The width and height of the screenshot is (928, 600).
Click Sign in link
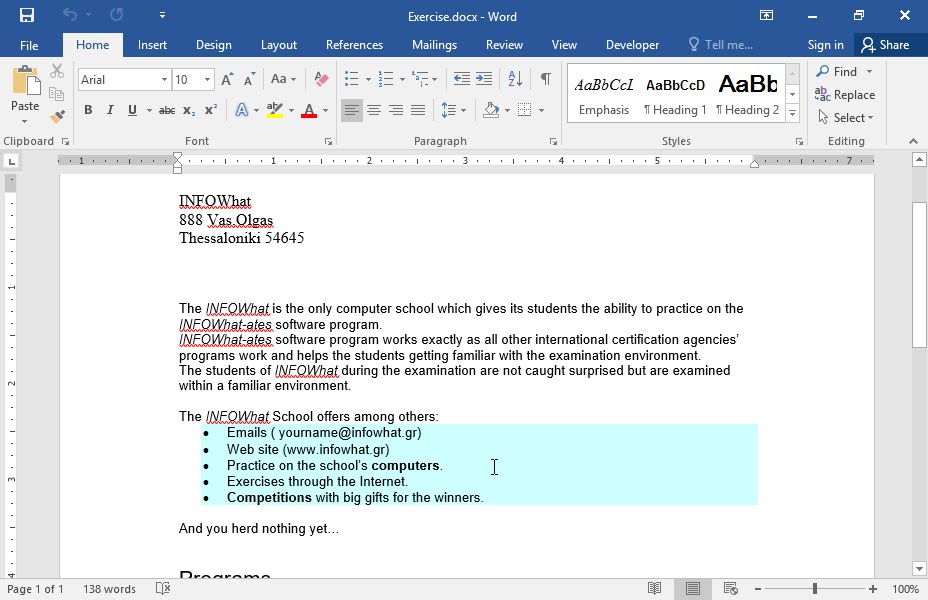(x=826, y=45)
